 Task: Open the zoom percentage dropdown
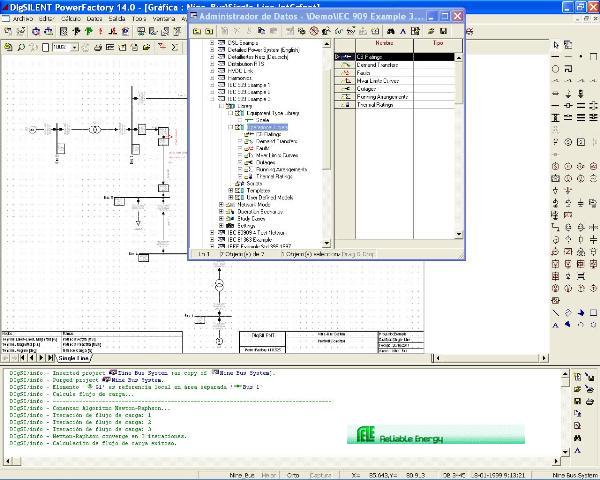[75, 47]
